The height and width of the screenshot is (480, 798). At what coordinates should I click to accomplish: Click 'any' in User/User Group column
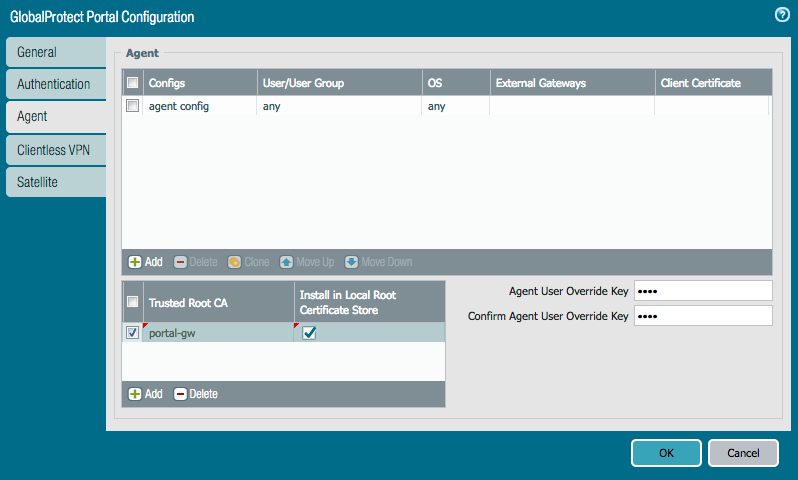point(271,106)
